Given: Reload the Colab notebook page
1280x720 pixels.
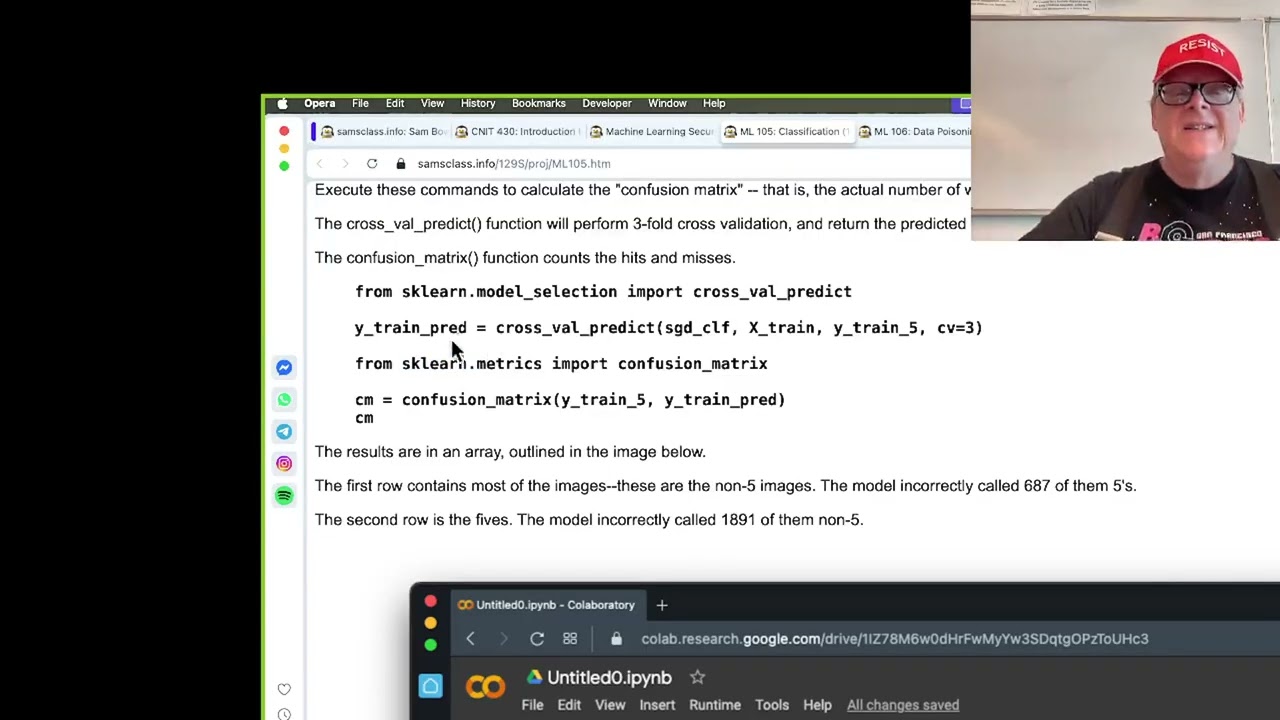Looking at the screenshot, I should (537, 639).
